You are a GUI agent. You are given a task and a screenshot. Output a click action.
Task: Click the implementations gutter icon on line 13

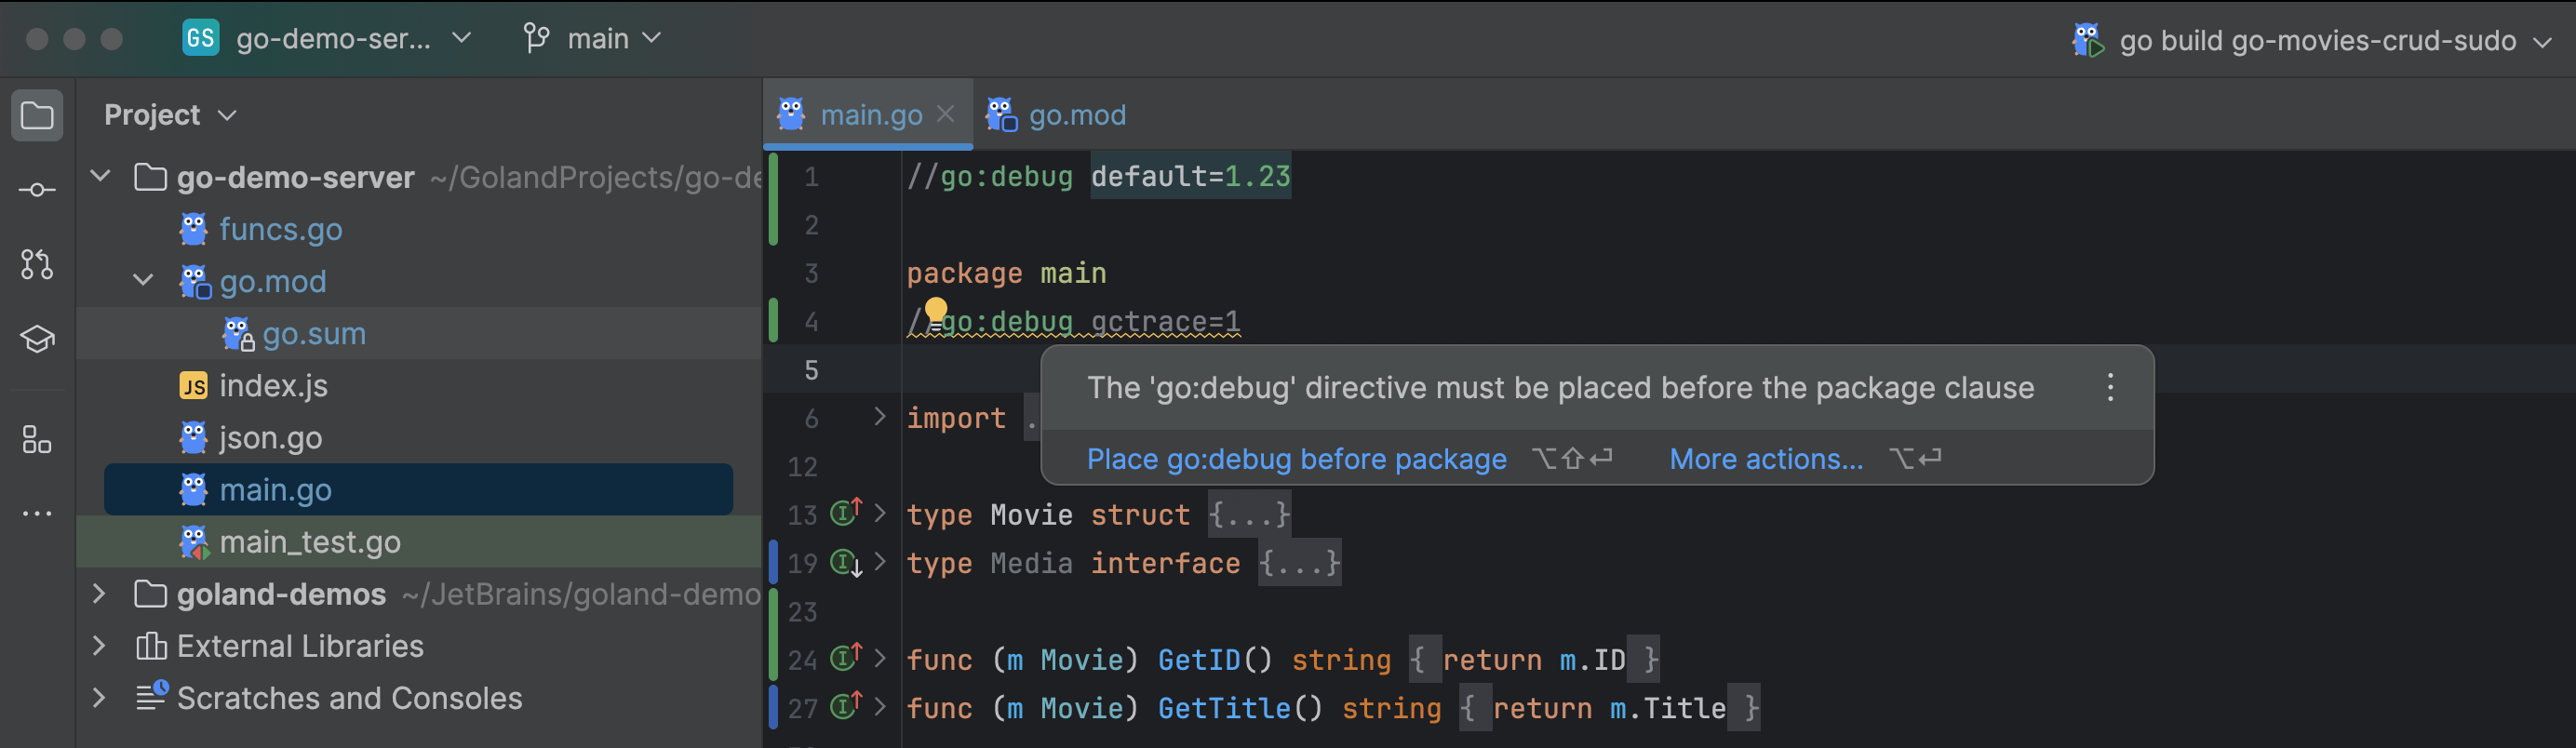(x=845, y=514)
